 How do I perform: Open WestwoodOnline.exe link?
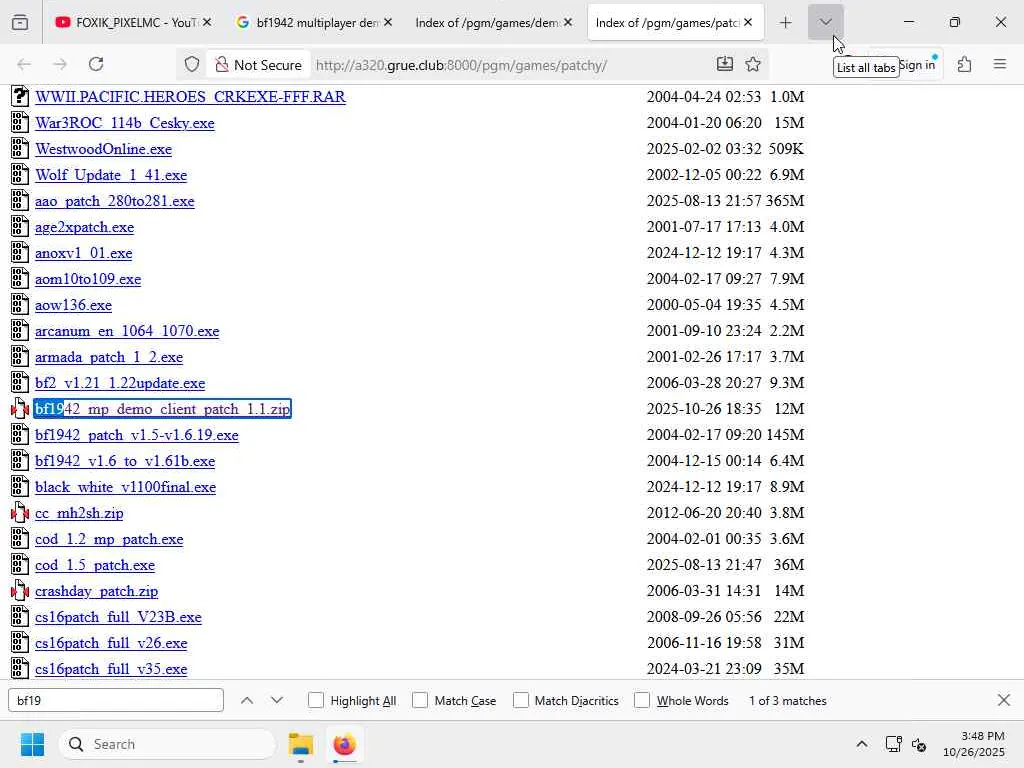pyautogui.click(x=103, y=149)
